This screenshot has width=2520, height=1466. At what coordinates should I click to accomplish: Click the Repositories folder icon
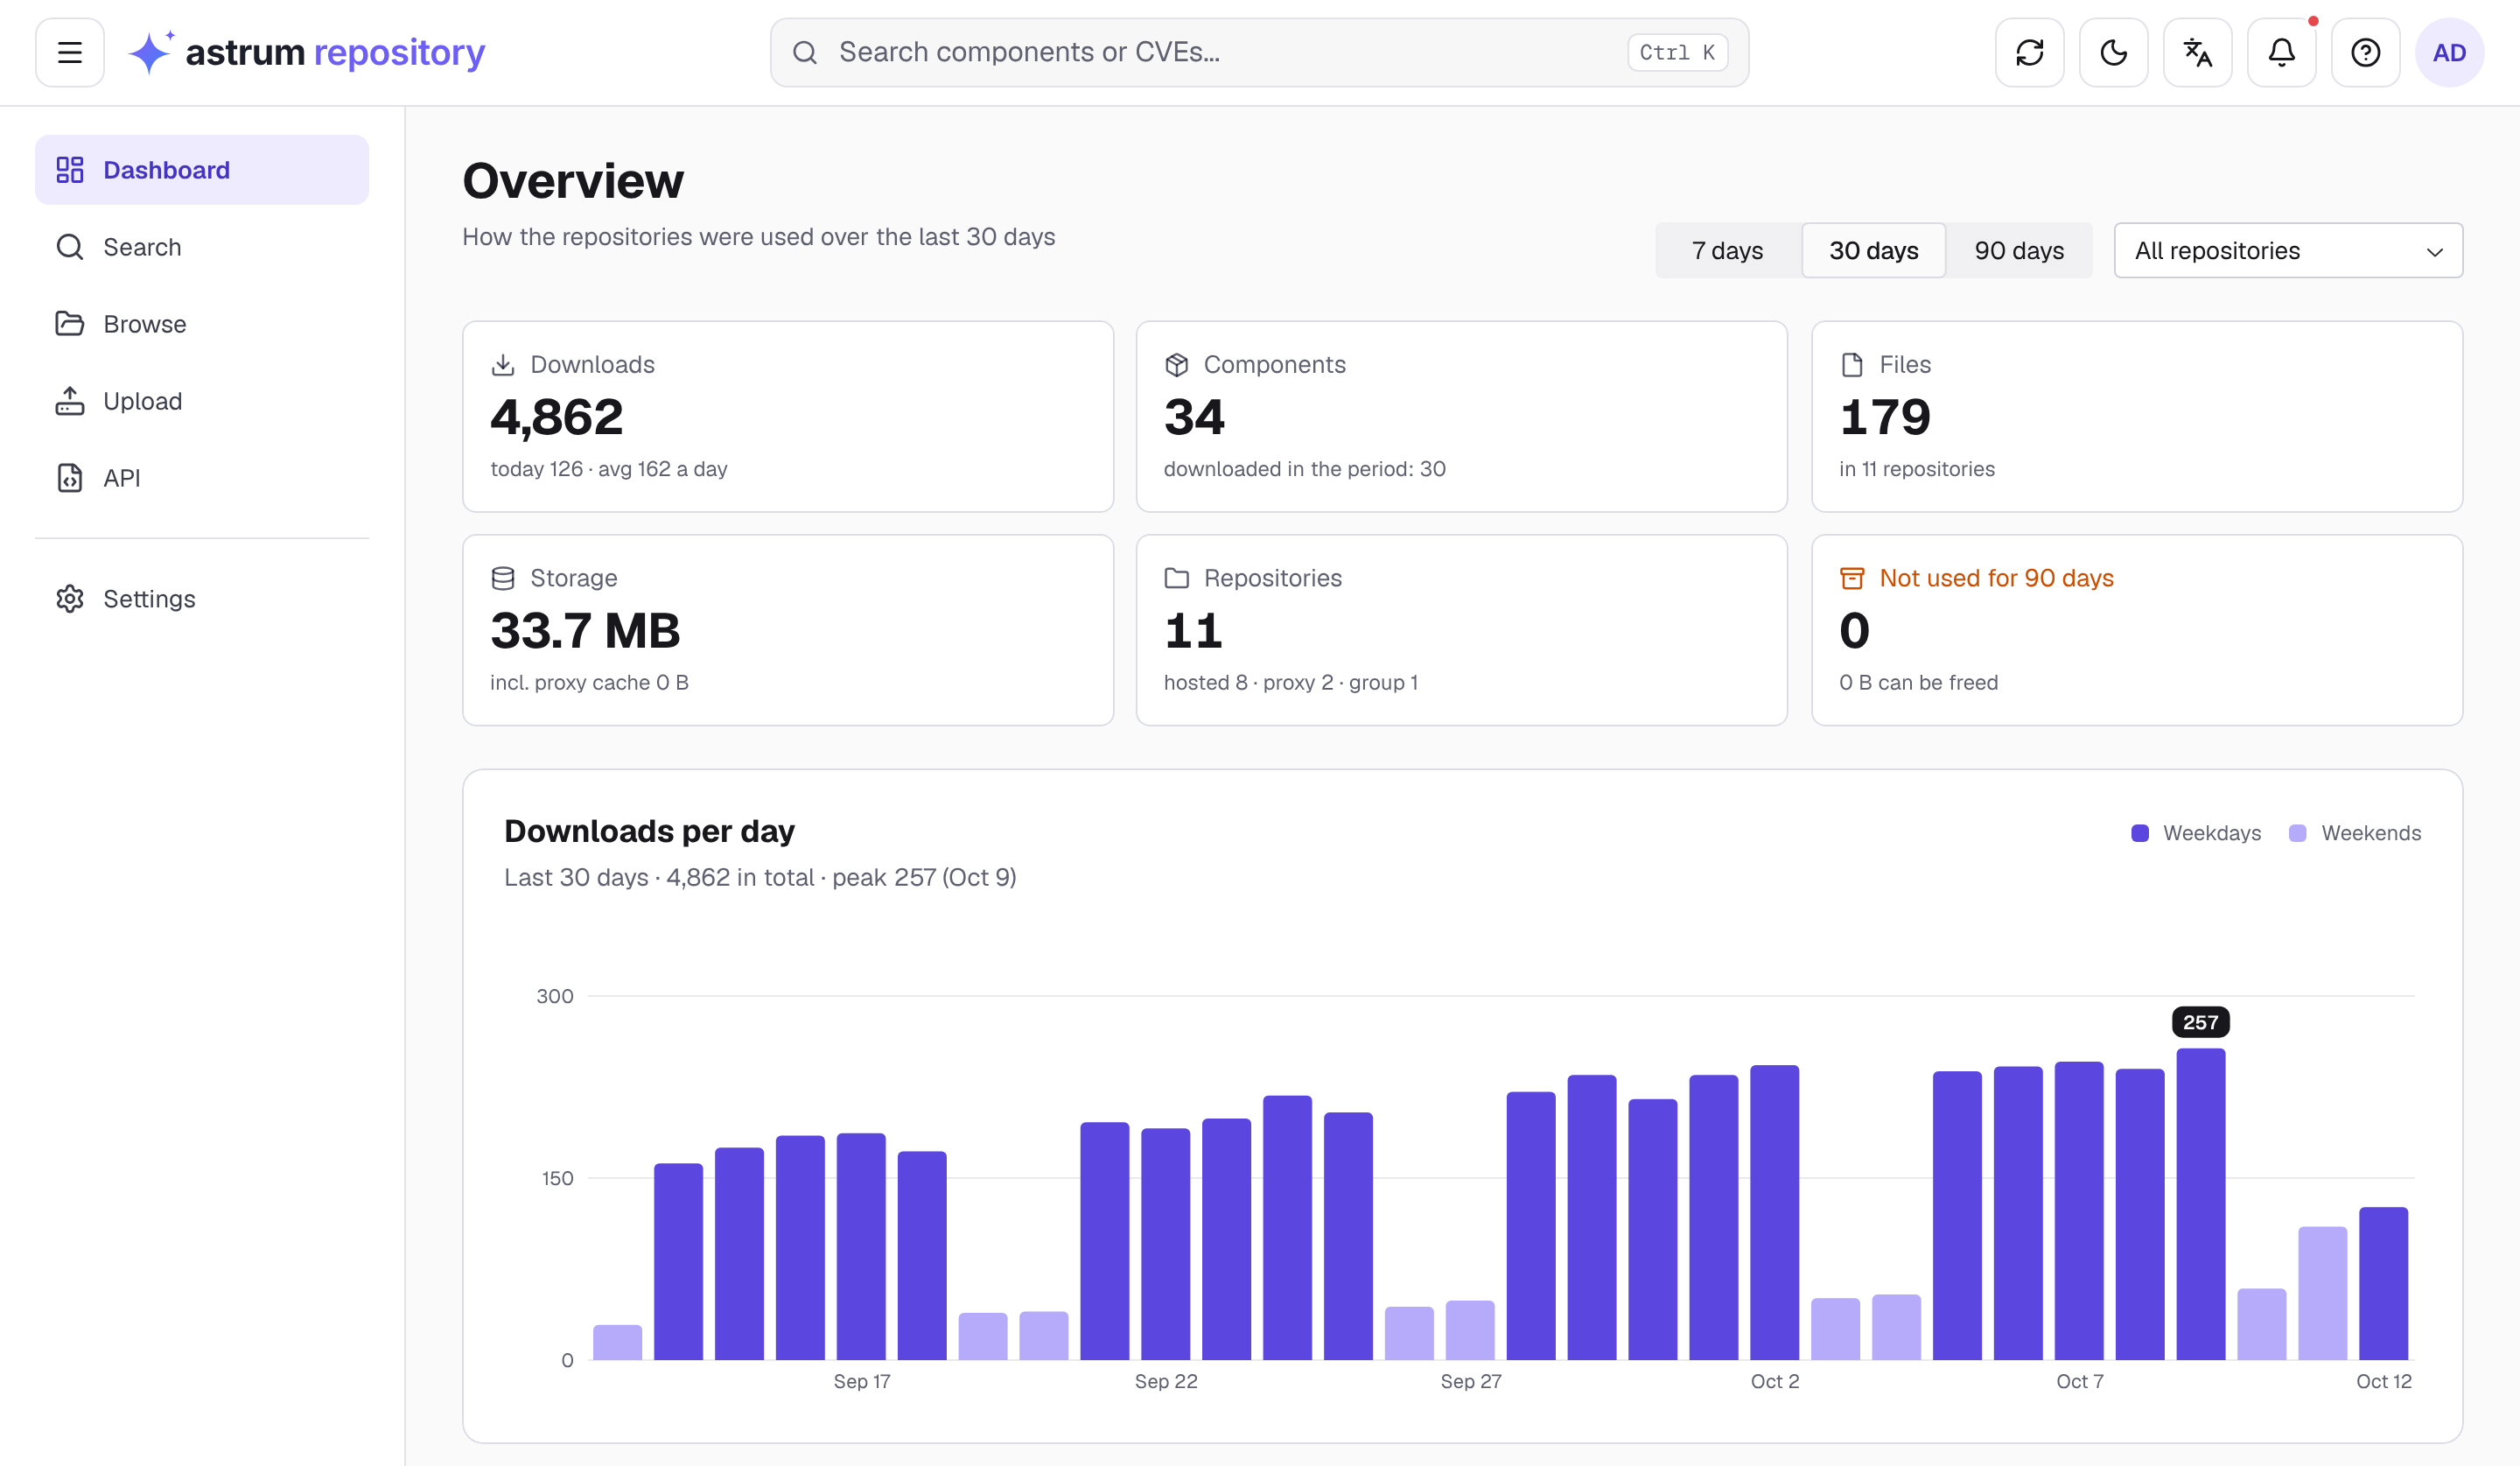1176,578
